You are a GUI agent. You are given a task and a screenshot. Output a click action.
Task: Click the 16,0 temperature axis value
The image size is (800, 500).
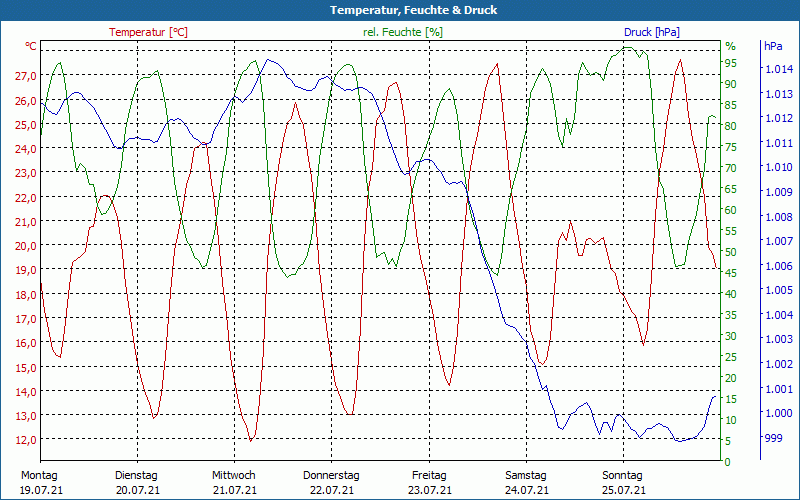[x=26, y=343]
